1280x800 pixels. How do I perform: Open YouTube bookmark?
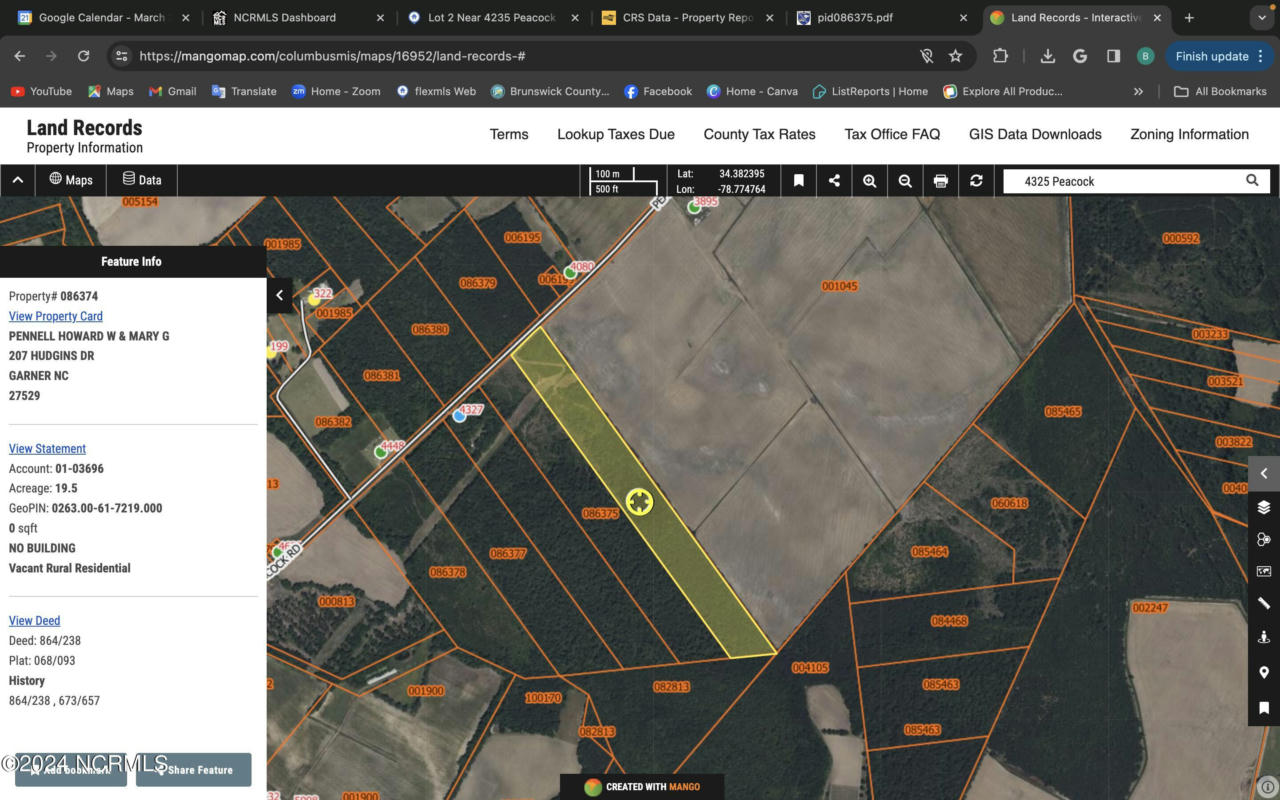click(x=41, y=91)
